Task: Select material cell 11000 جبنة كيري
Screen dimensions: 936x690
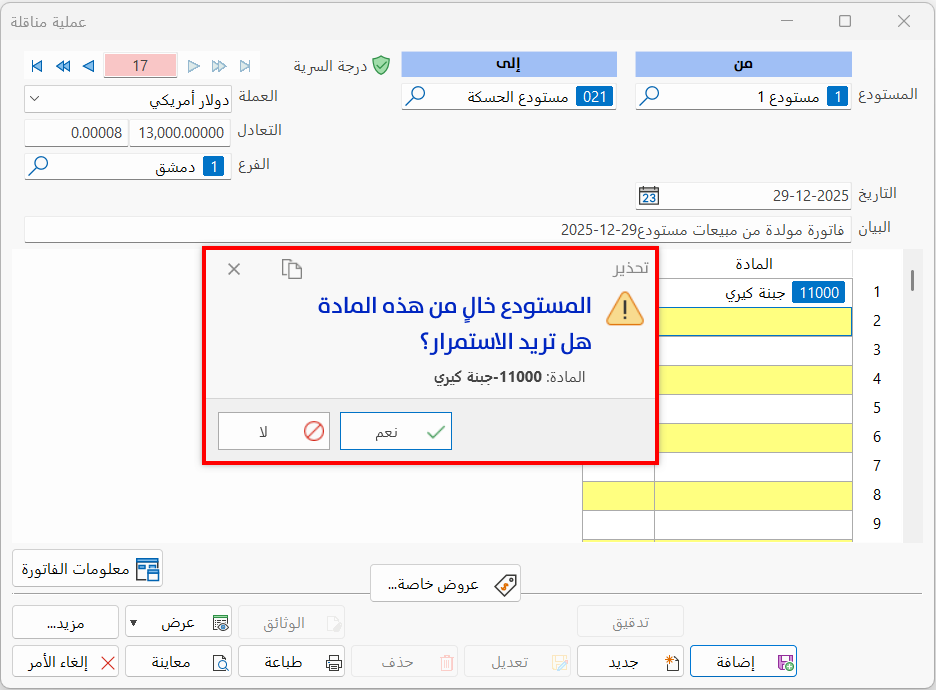Action: (x=754, y=292)
